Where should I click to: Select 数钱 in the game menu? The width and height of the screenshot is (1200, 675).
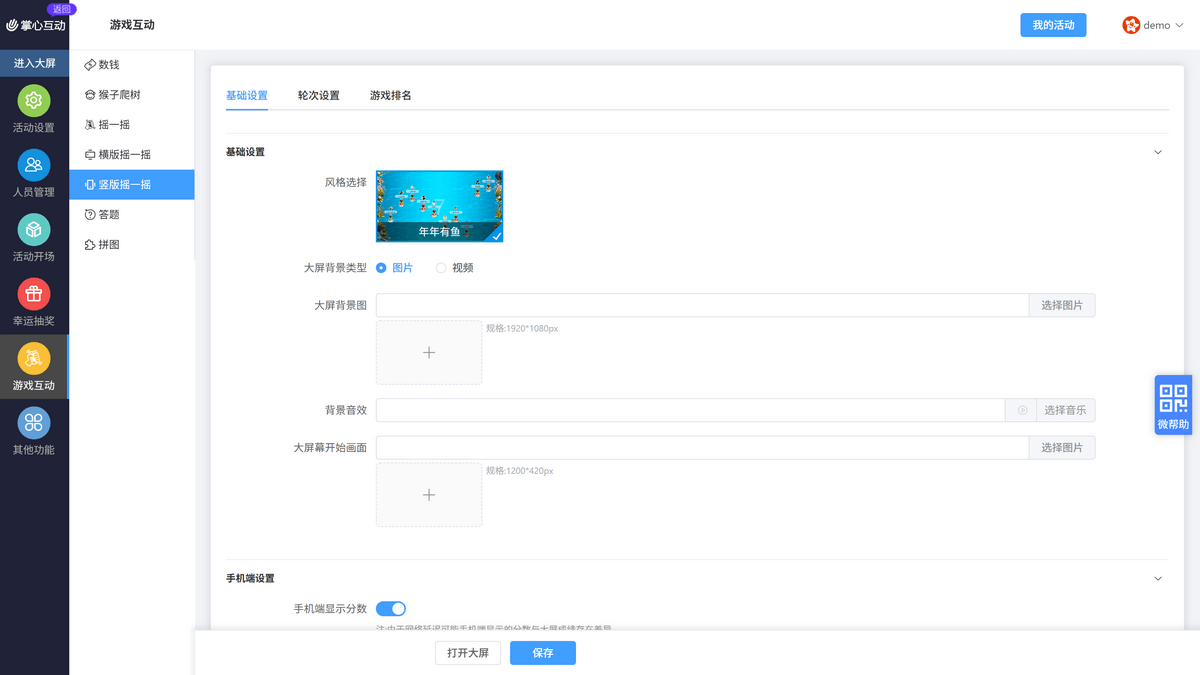point(132,64)
